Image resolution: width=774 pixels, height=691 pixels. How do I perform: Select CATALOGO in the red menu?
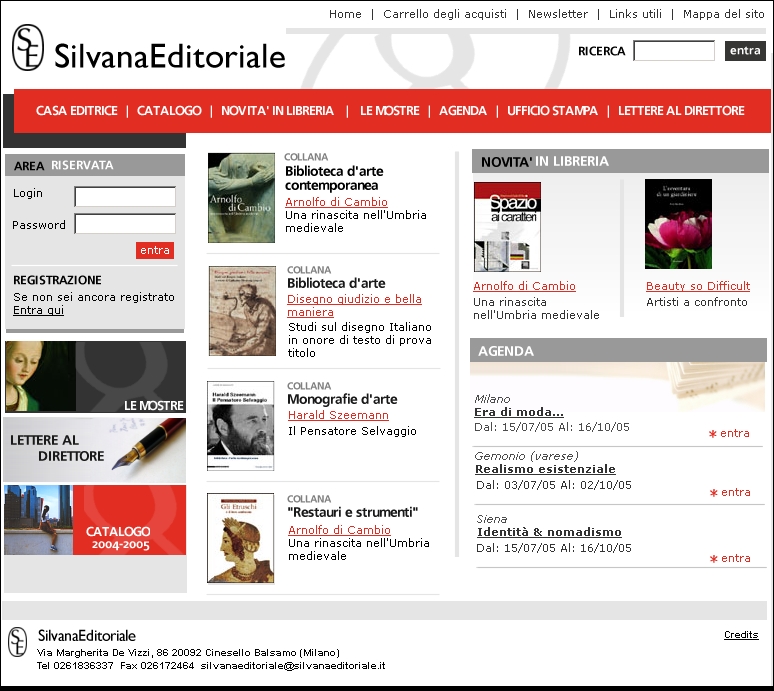click(169, 111)
